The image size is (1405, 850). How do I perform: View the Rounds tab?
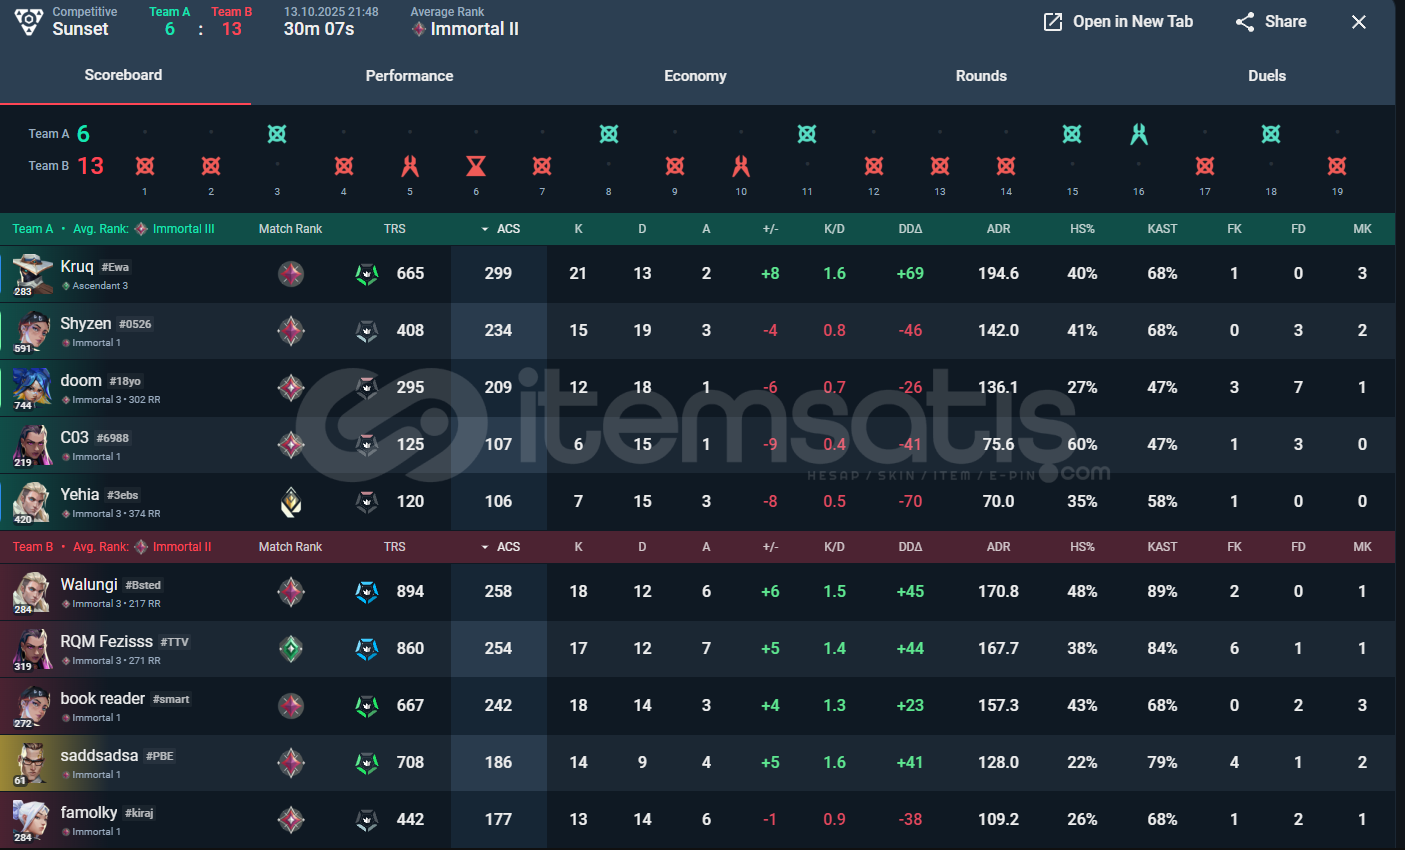[981, 76]
